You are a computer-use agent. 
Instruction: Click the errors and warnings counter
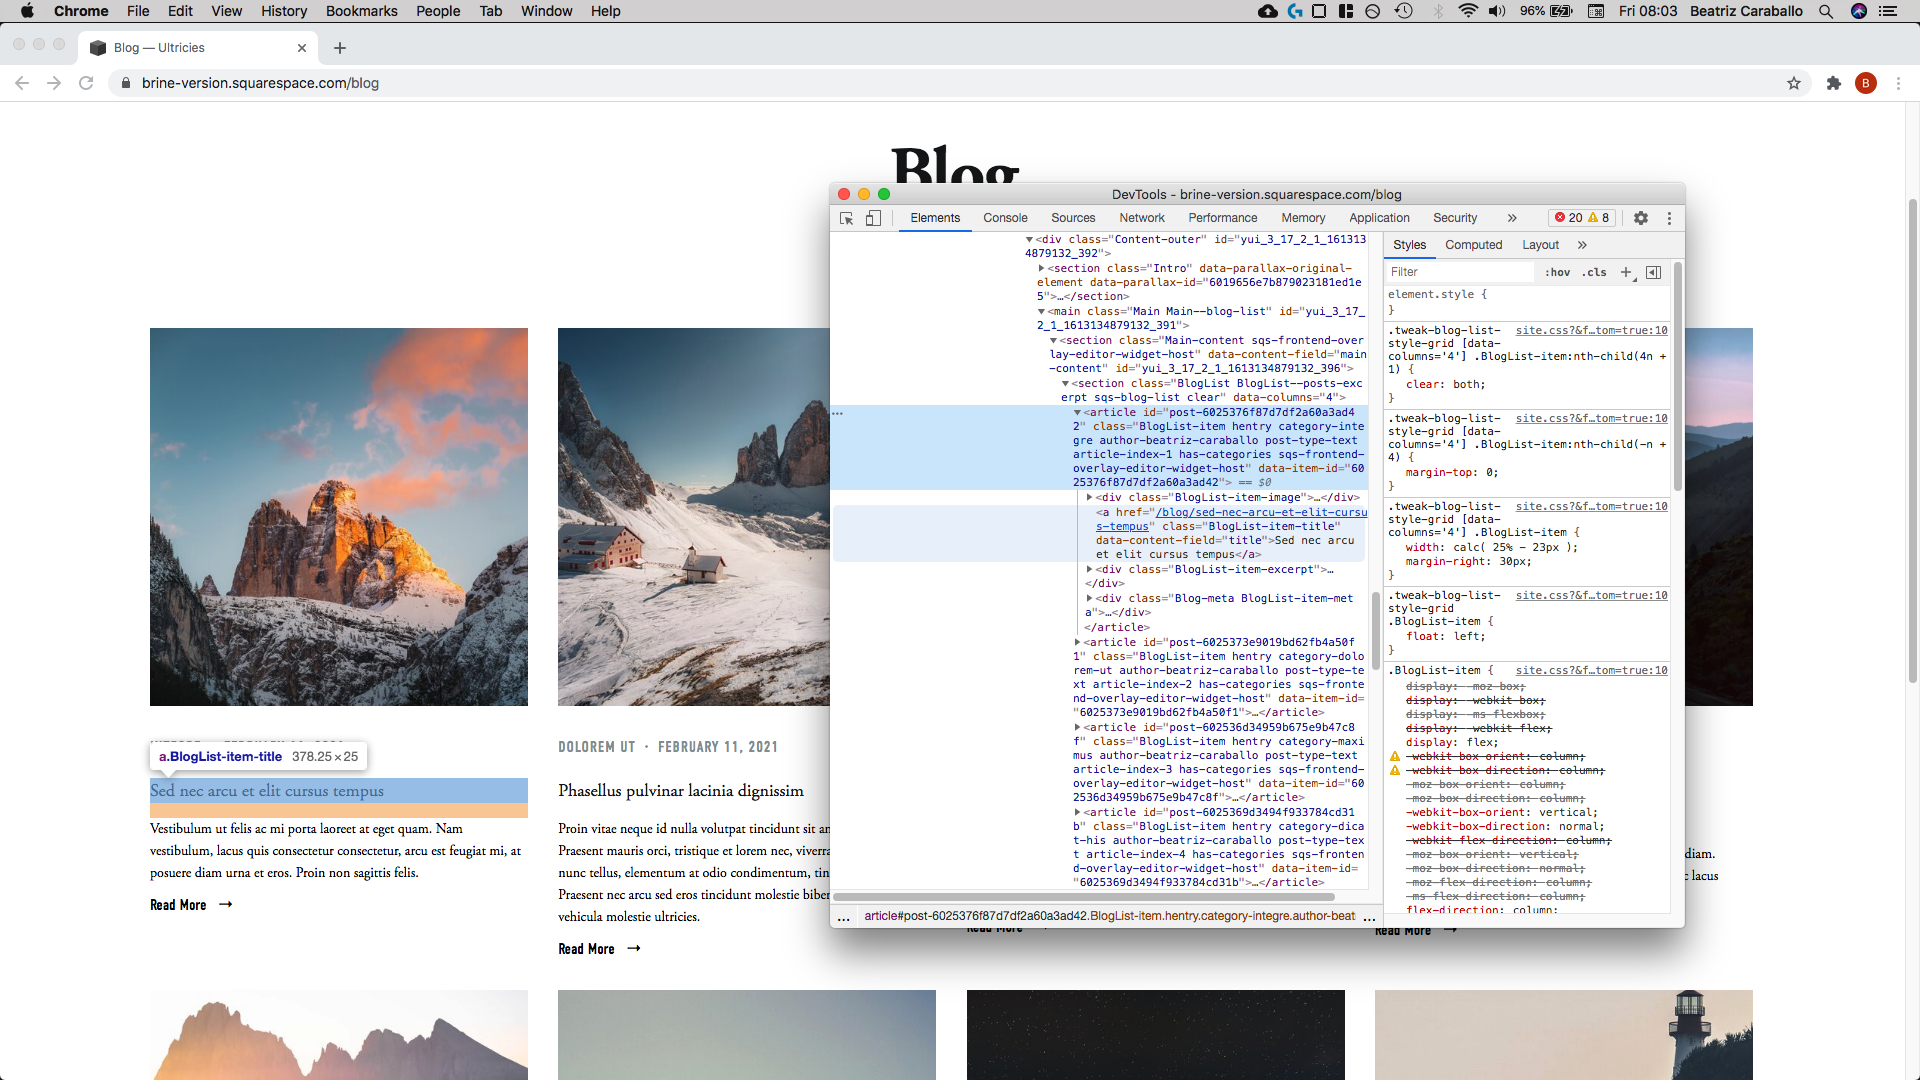(x=1582, y=218)
